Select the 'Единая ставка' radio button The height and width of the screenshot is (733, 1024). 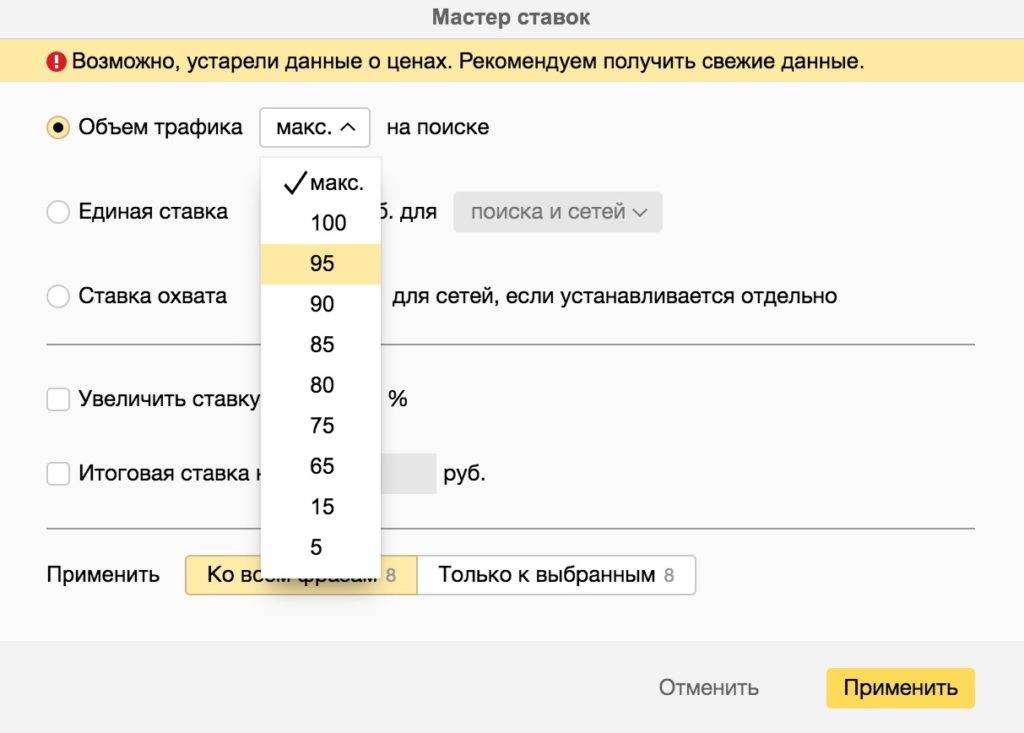tap(59, 212)
